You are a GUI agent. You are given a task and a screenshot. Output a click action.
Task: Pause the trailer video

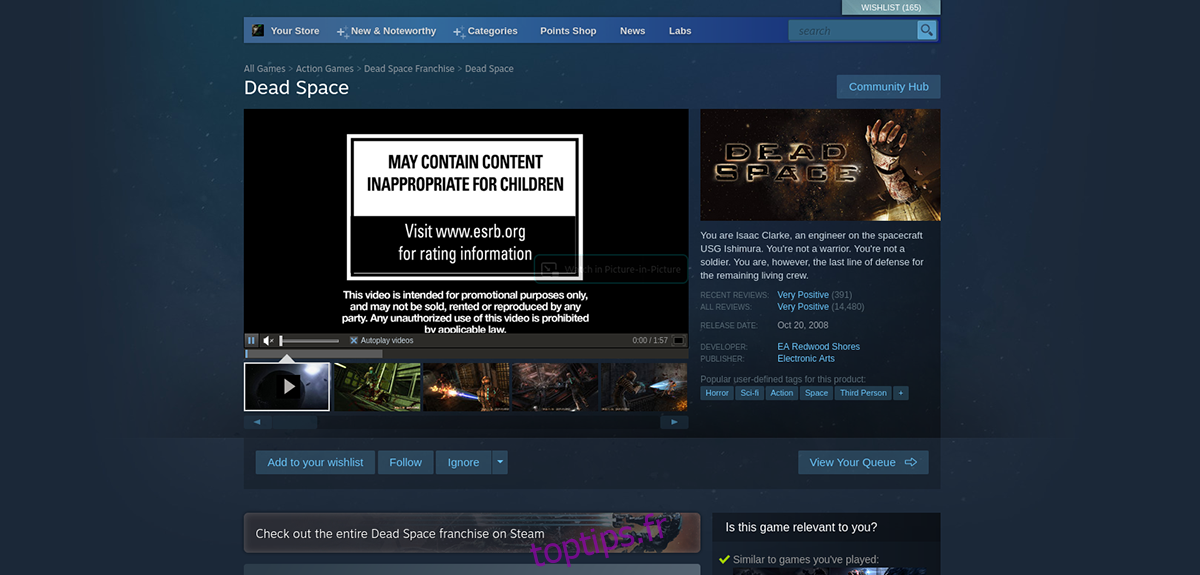click(x=252, y=341)
